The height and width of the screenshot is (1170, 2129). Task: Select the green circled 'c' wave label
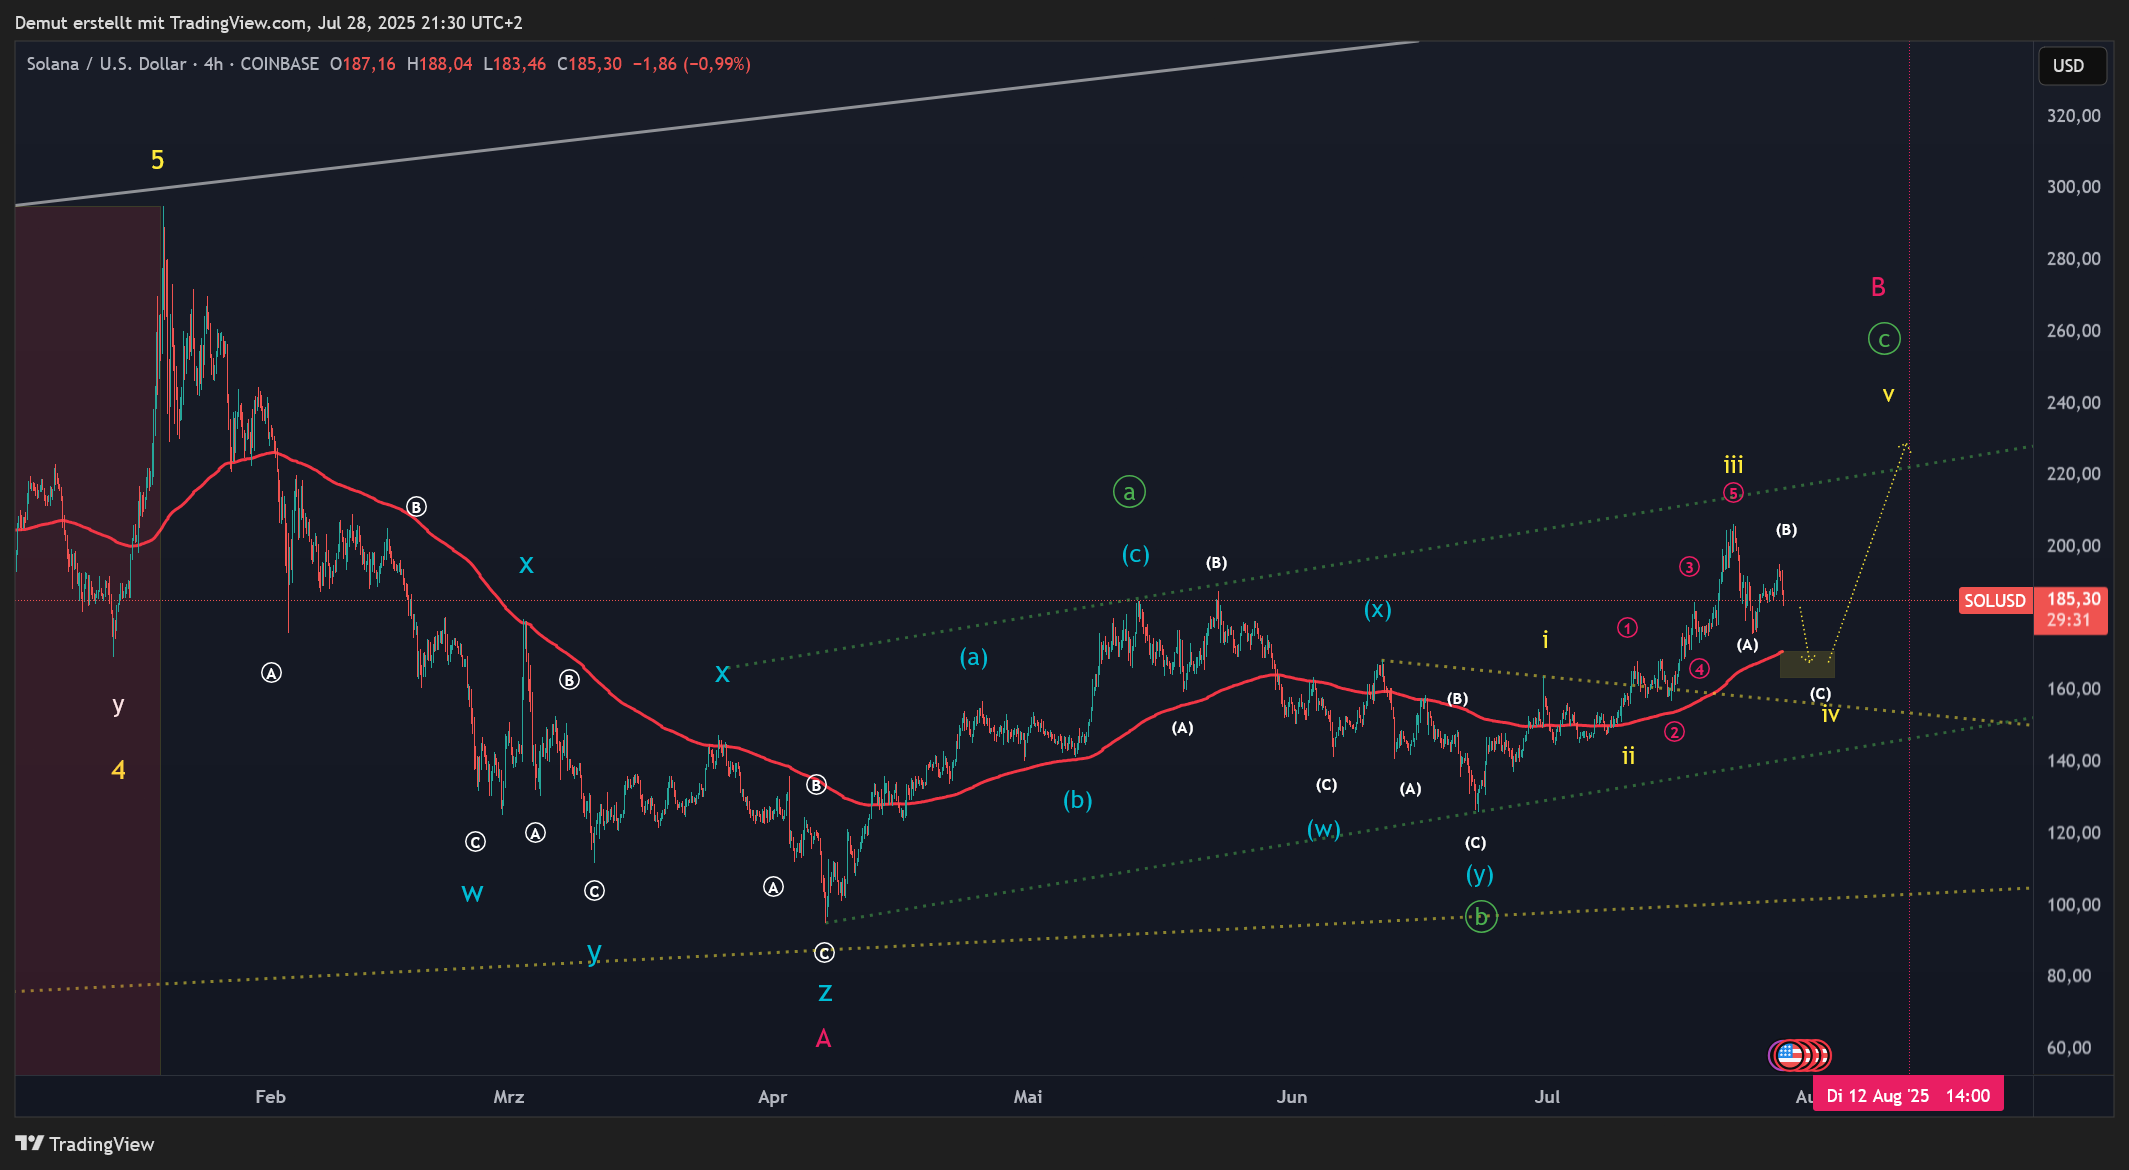point(1884,339)
